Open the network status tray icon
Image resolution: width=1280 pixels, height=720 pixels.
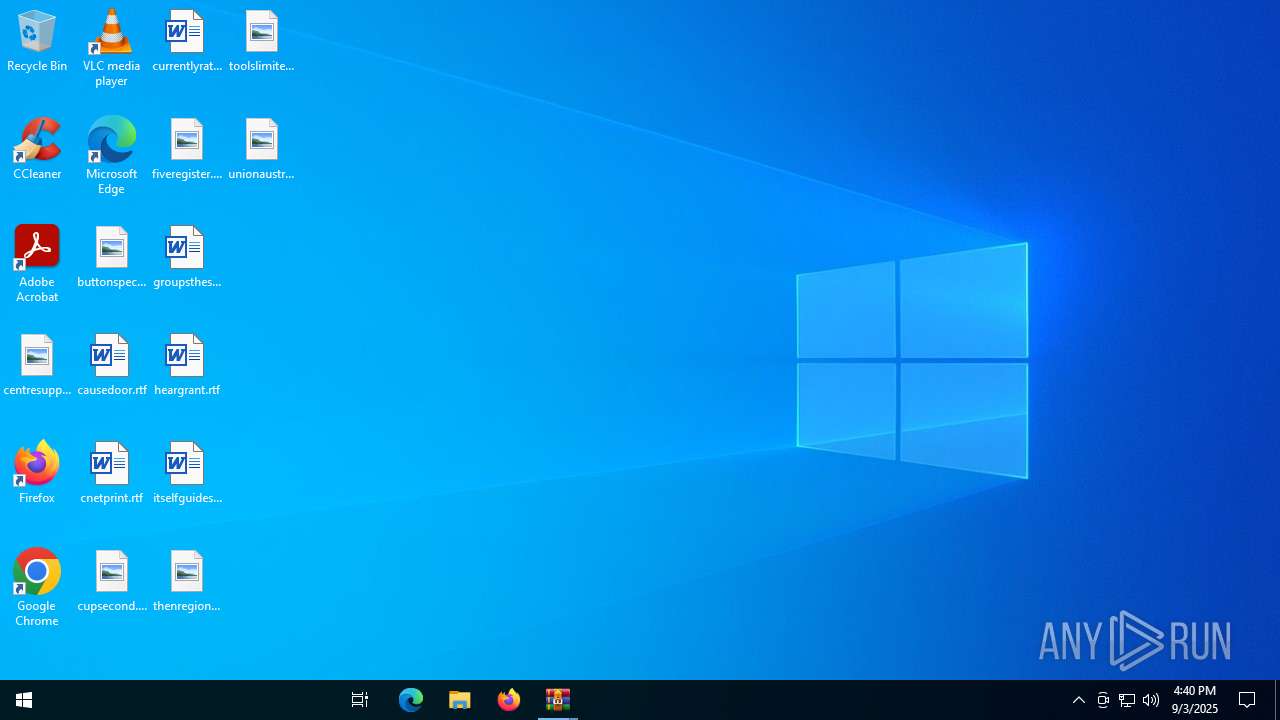(1127, 700)
